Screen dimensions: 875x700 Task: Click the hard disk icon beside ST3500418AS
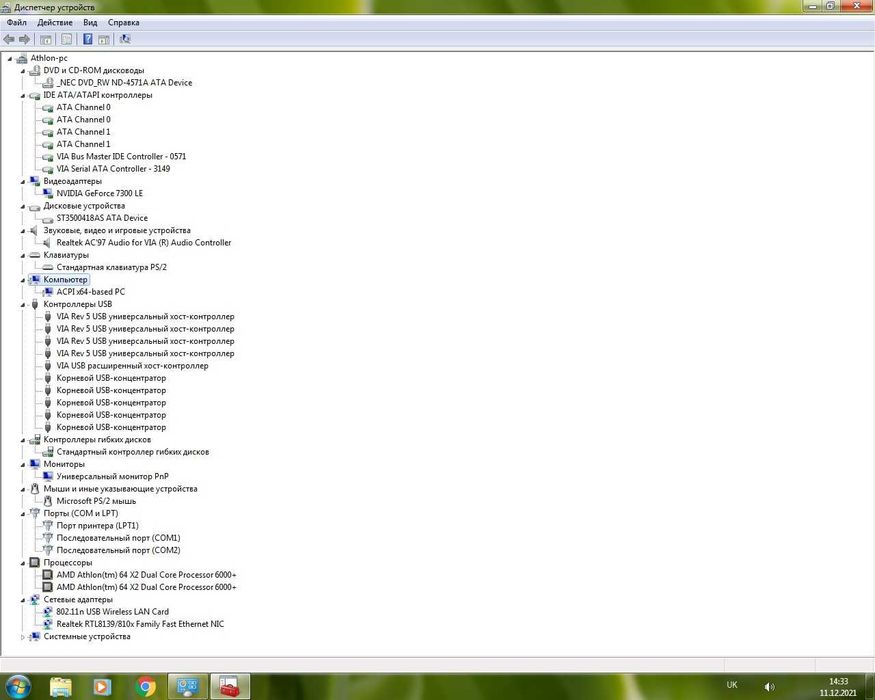pyautogui.click(x=48, y=218)
